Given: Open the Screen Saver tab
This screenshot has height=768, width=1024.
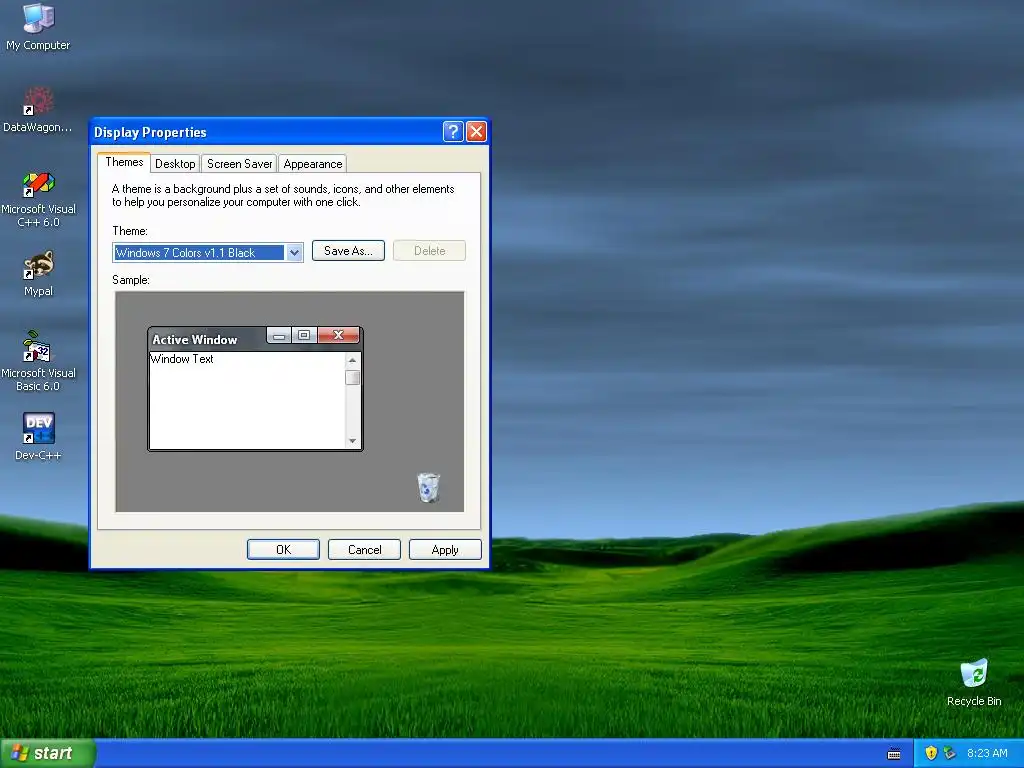Looking at the screenshot, I should pos(239,164).
